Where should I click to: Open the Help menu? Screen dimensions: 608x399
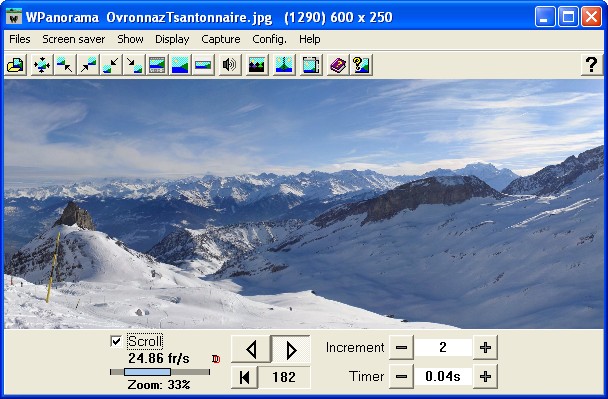coord(309,39)
